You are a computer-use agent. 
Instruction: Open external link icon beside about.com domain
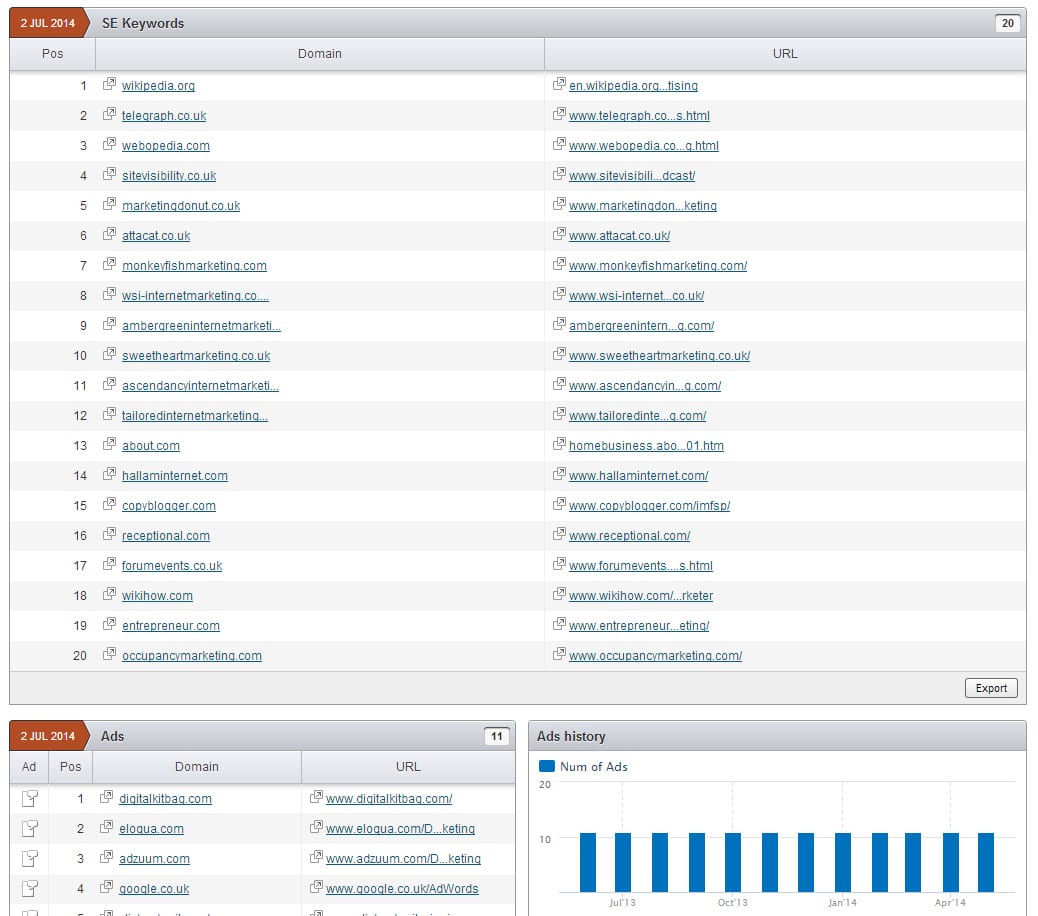[x=109, y=444]
